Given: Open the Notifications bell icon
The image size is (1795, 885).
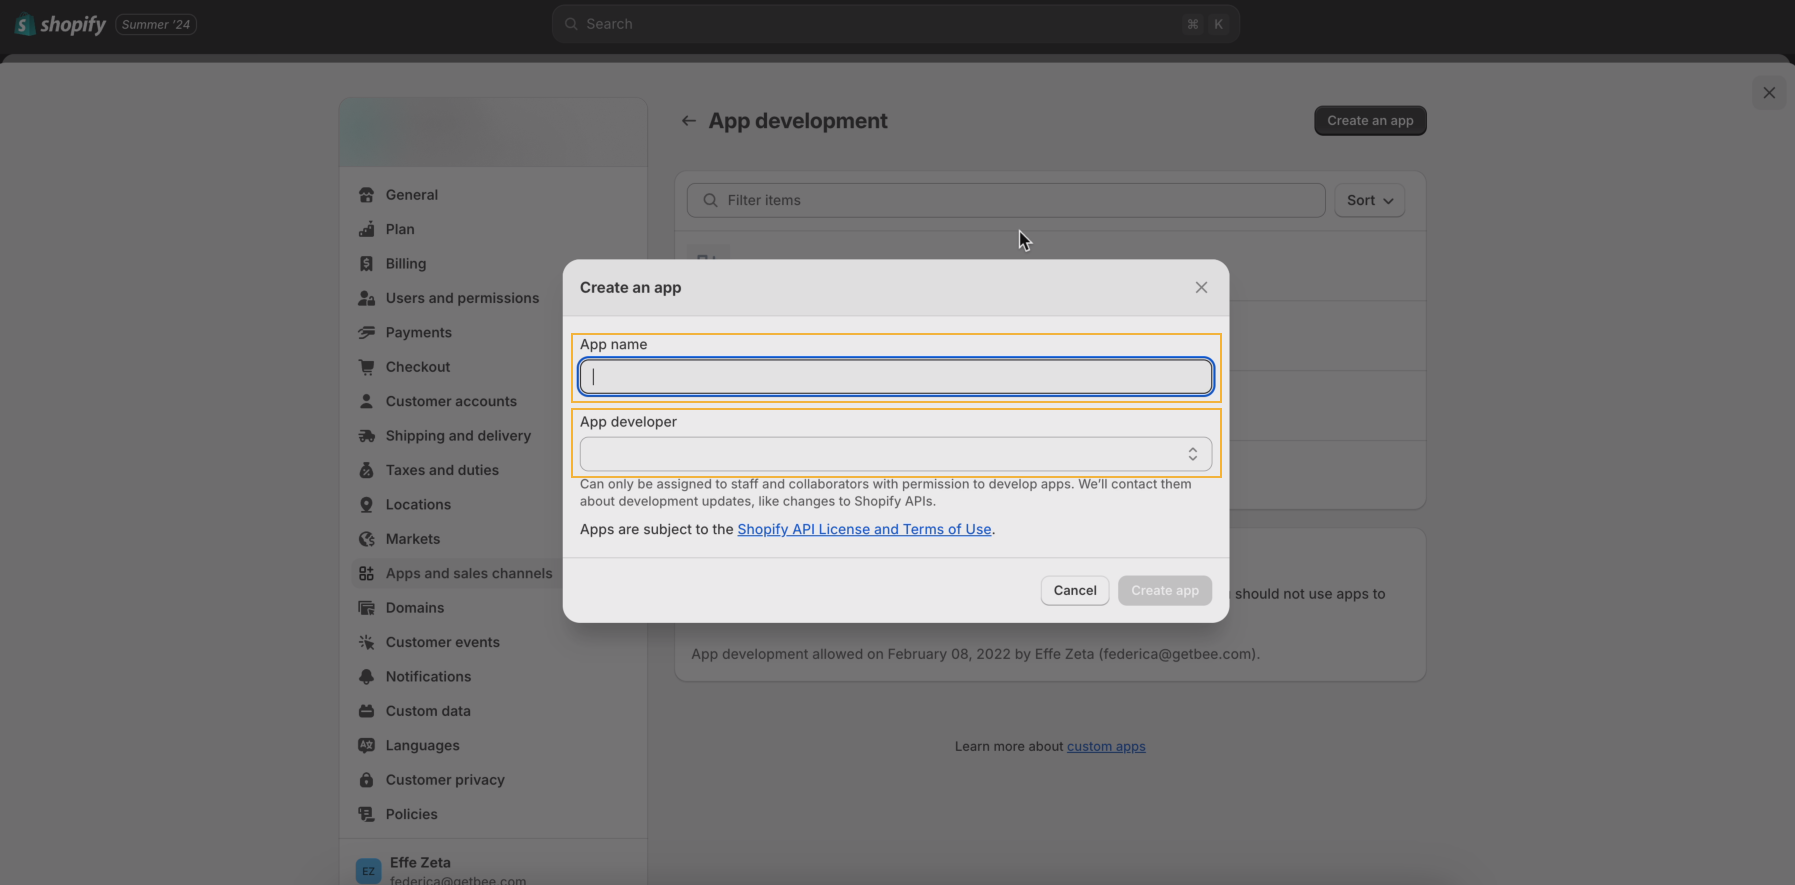Looking at the screenshot, I should point(366,677).
